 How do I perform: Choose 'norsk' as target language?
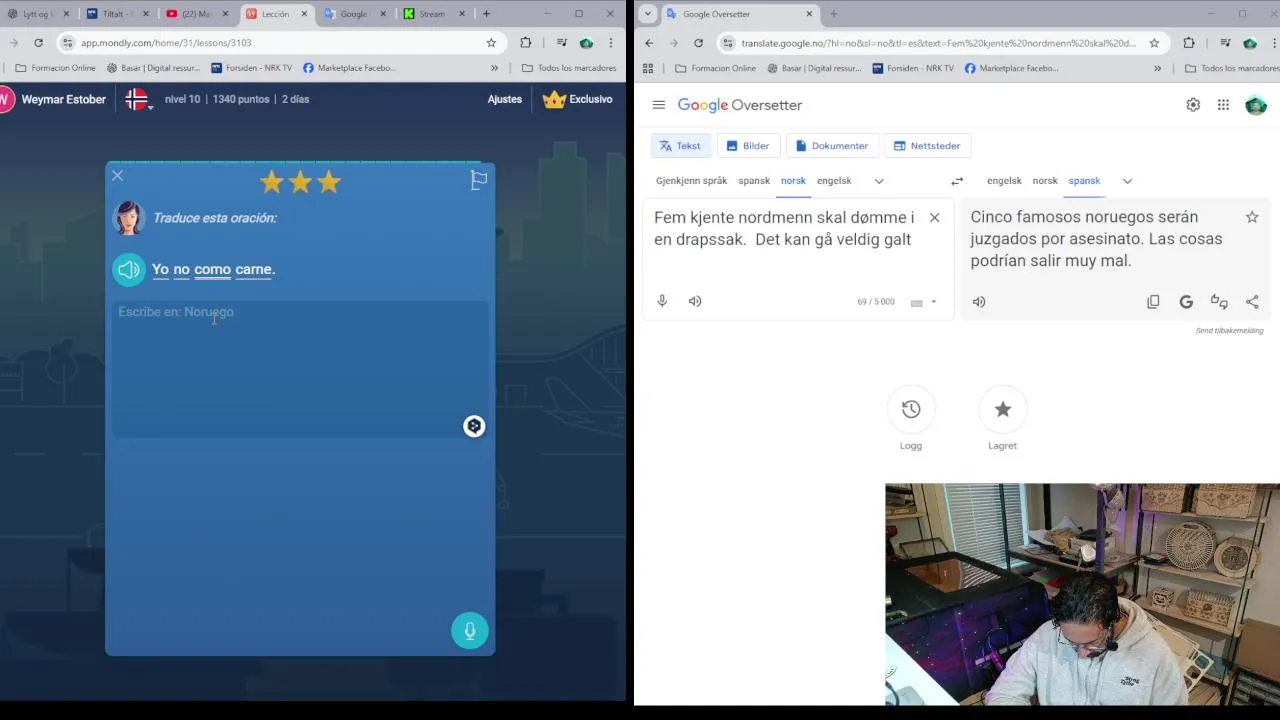(x=1045, y=181)
